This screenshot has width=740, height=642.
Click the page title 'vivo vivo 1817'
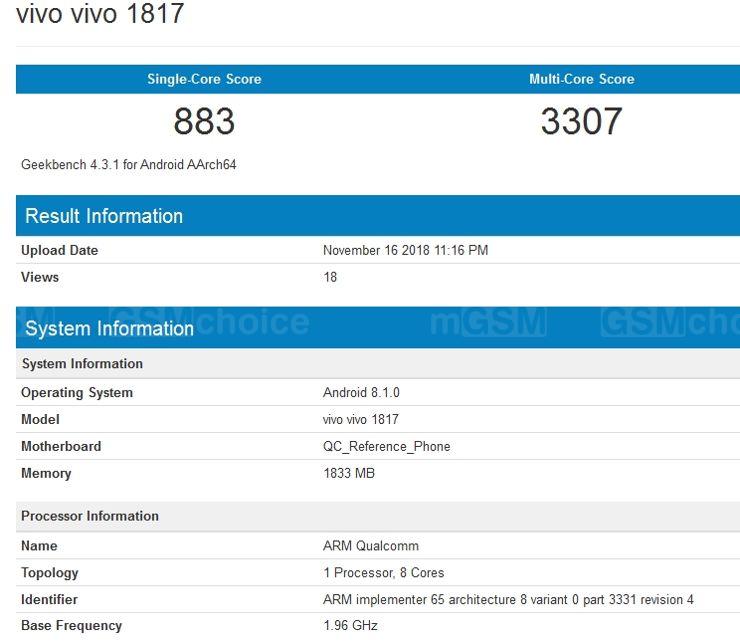(100, 15)
